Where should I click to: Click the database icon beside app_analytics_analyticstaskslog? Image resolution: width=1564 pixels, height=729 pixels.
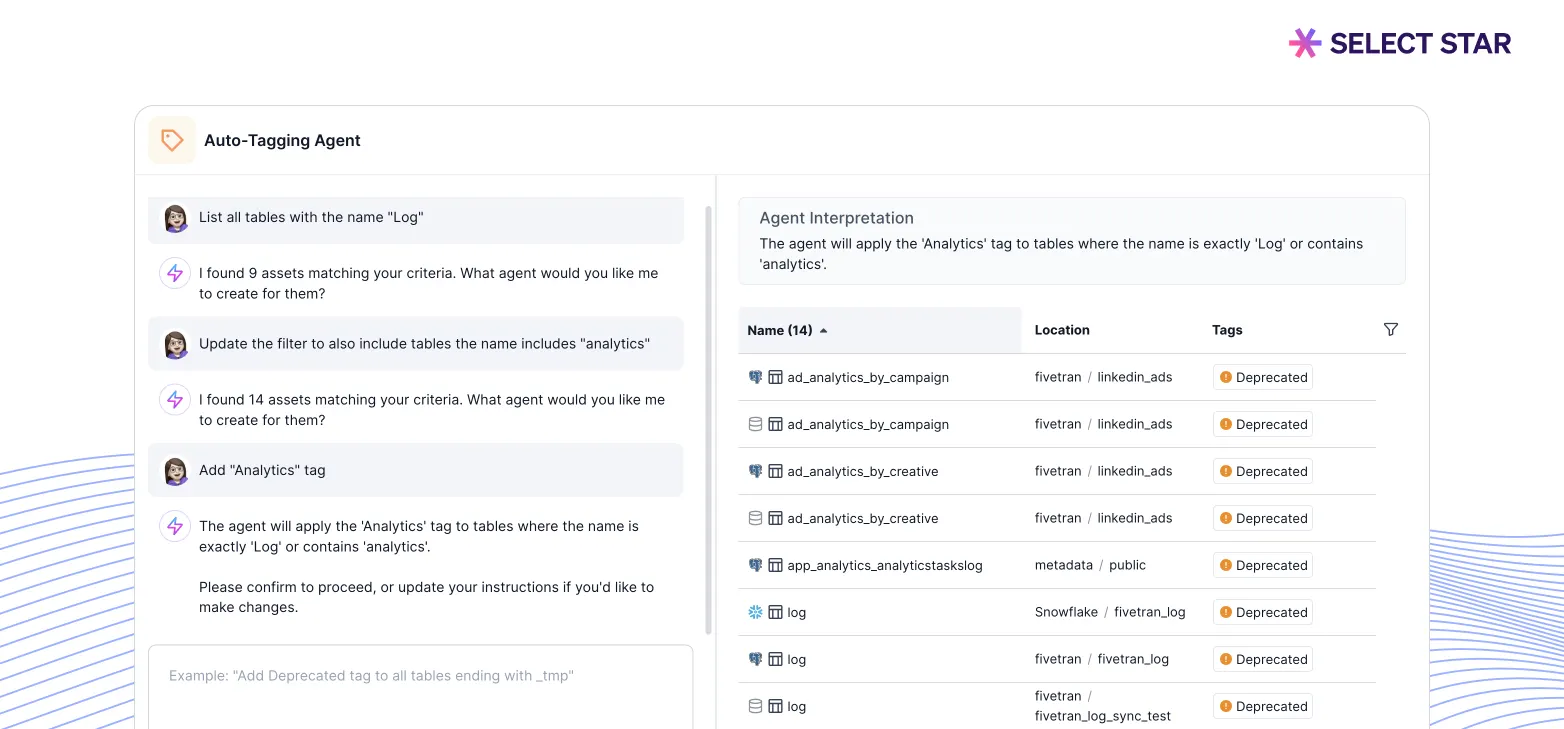(755, 565)
